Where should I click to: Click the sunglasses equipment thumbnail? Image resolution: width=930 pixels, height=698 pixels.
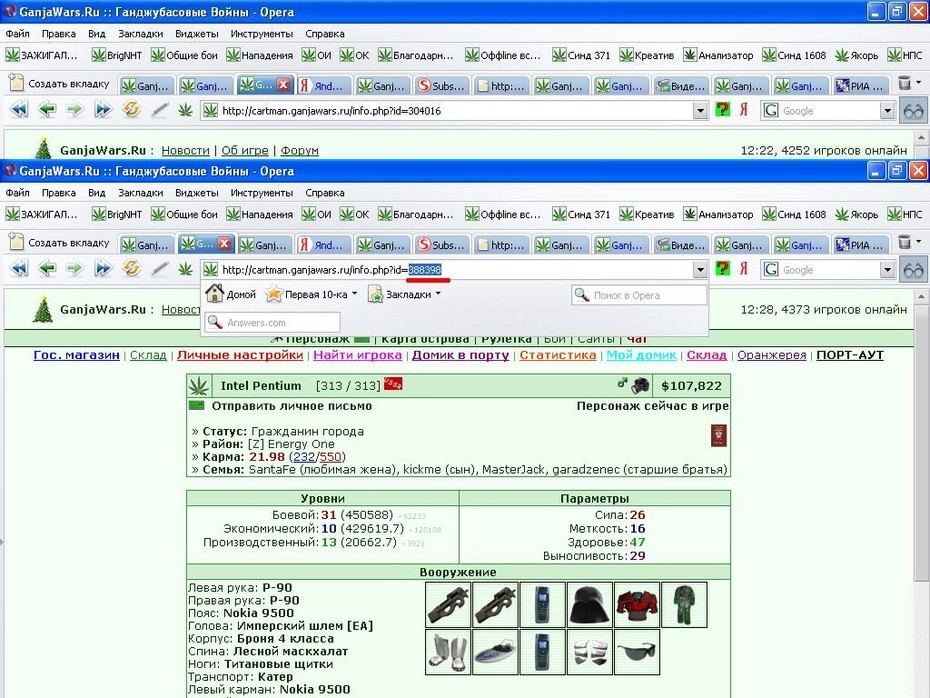click(637, 652)
